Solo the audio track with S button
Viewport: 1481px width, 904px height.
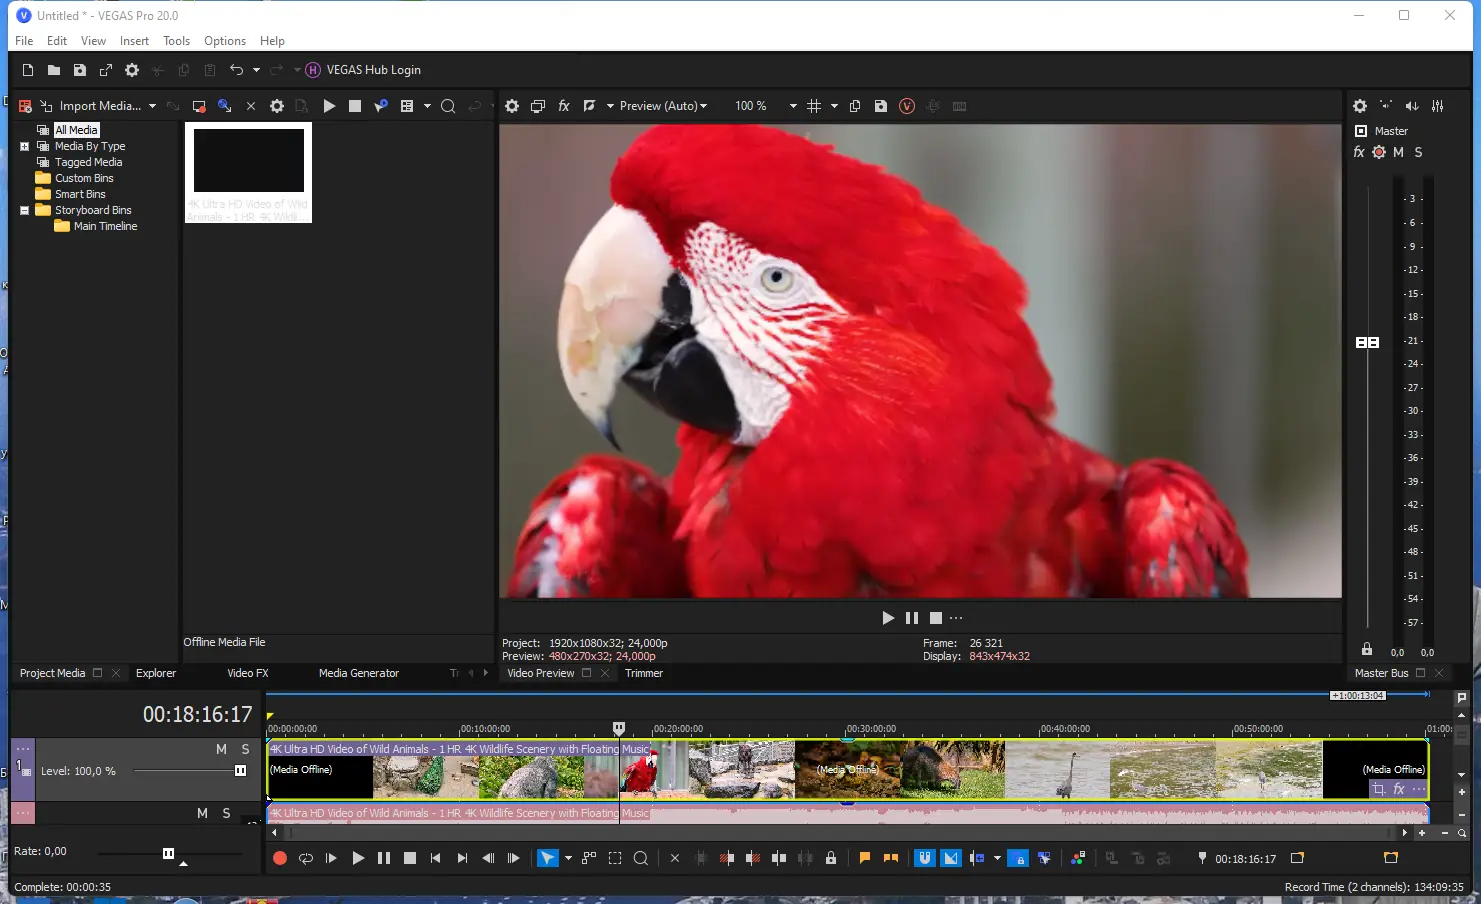226,813
